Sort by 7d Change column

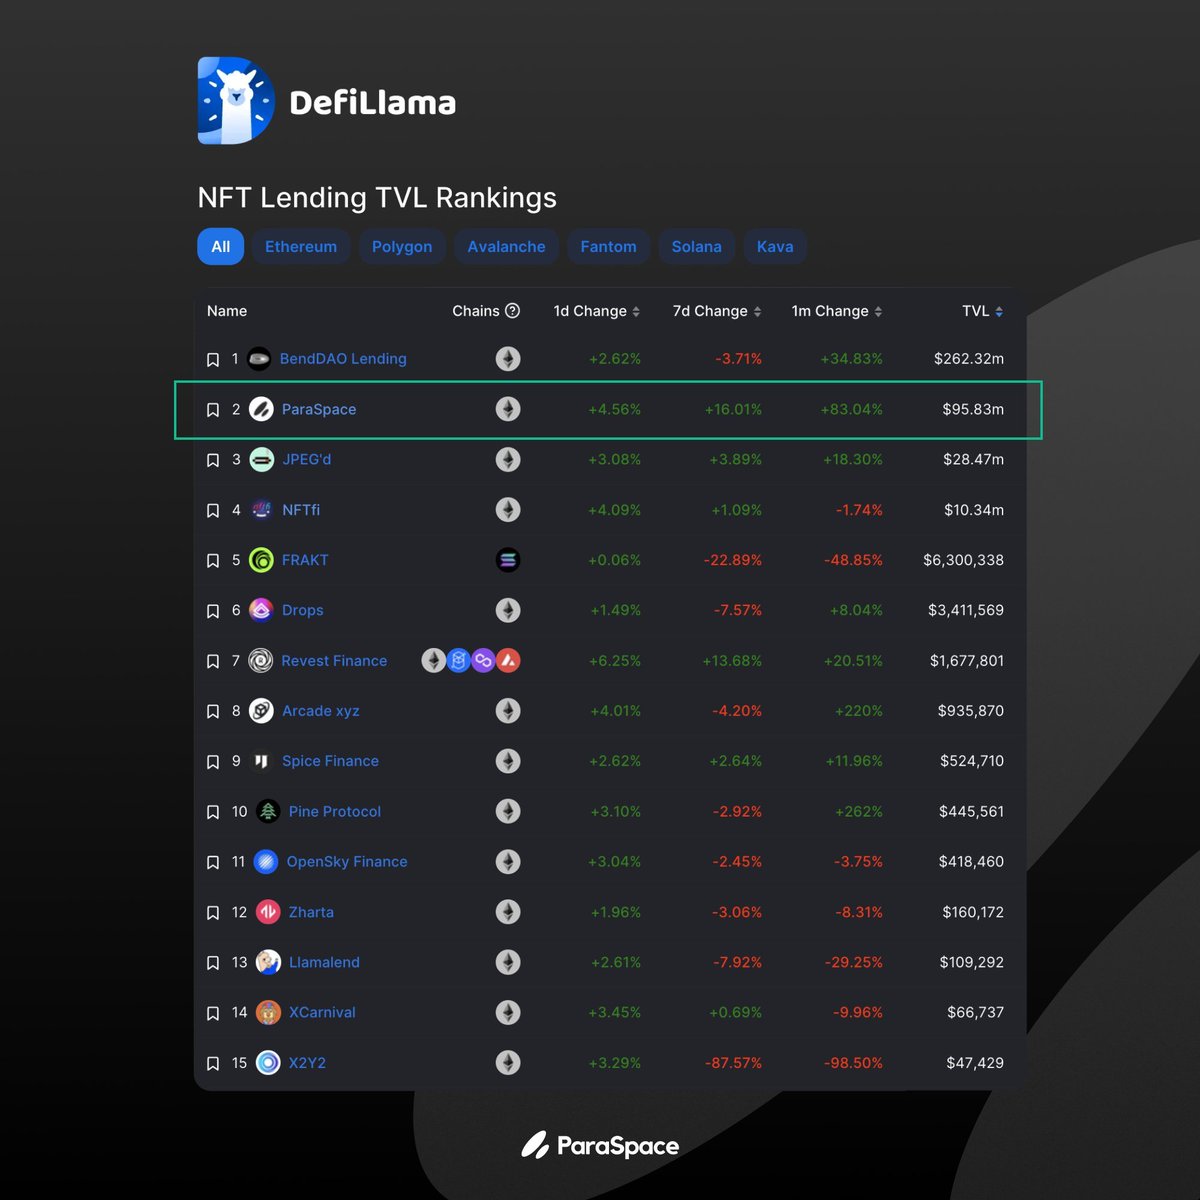click(x=717, y=311)
